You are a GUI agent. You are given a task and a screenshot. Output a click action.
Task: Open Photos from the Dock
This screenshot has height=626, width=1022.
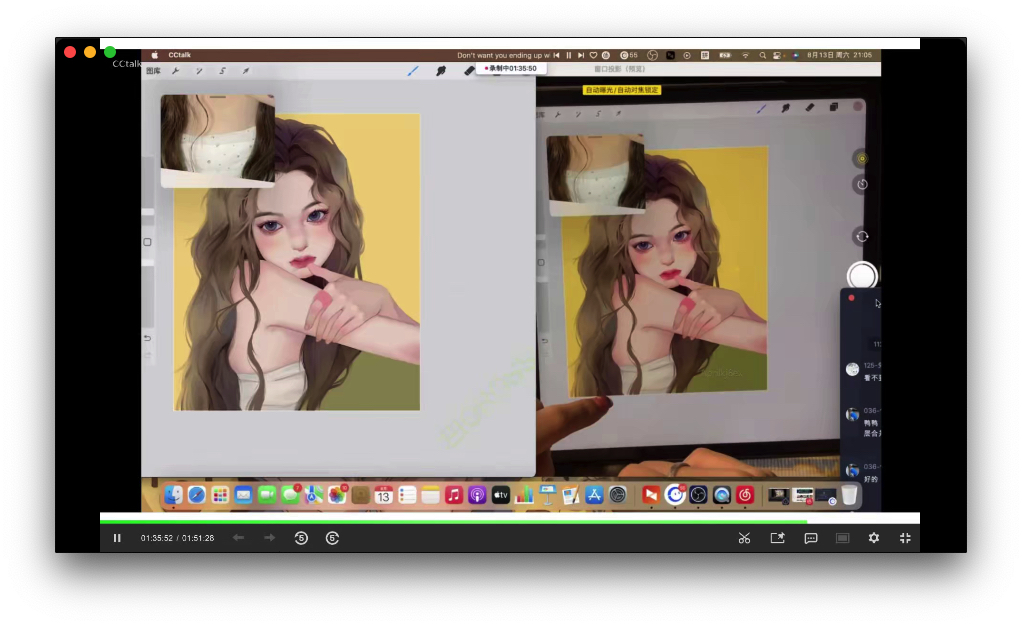click(337, 496)
